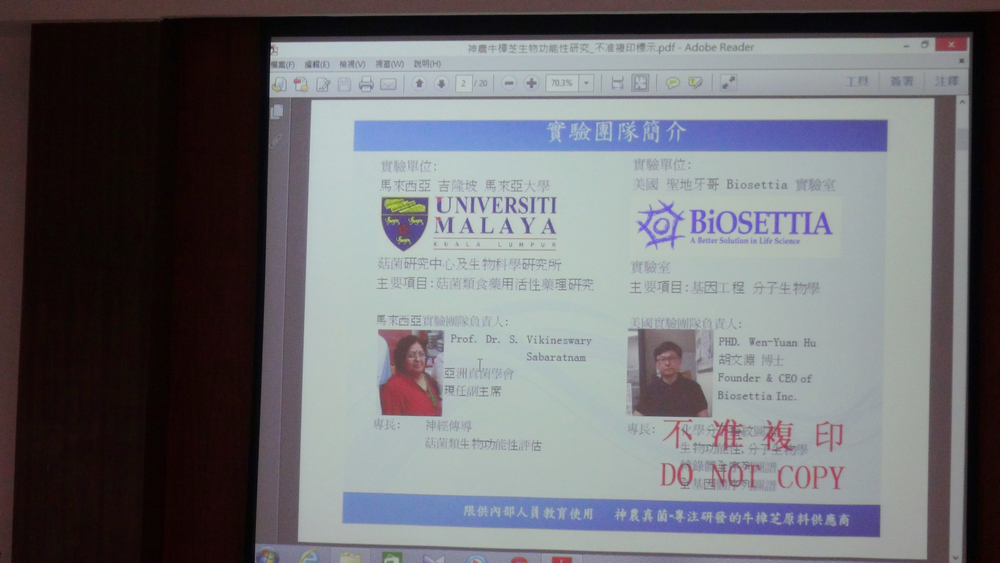Viewport: 1000px width, 563px height.
Task: Open the 檔案(F) menu
Action: click(283, 65)
